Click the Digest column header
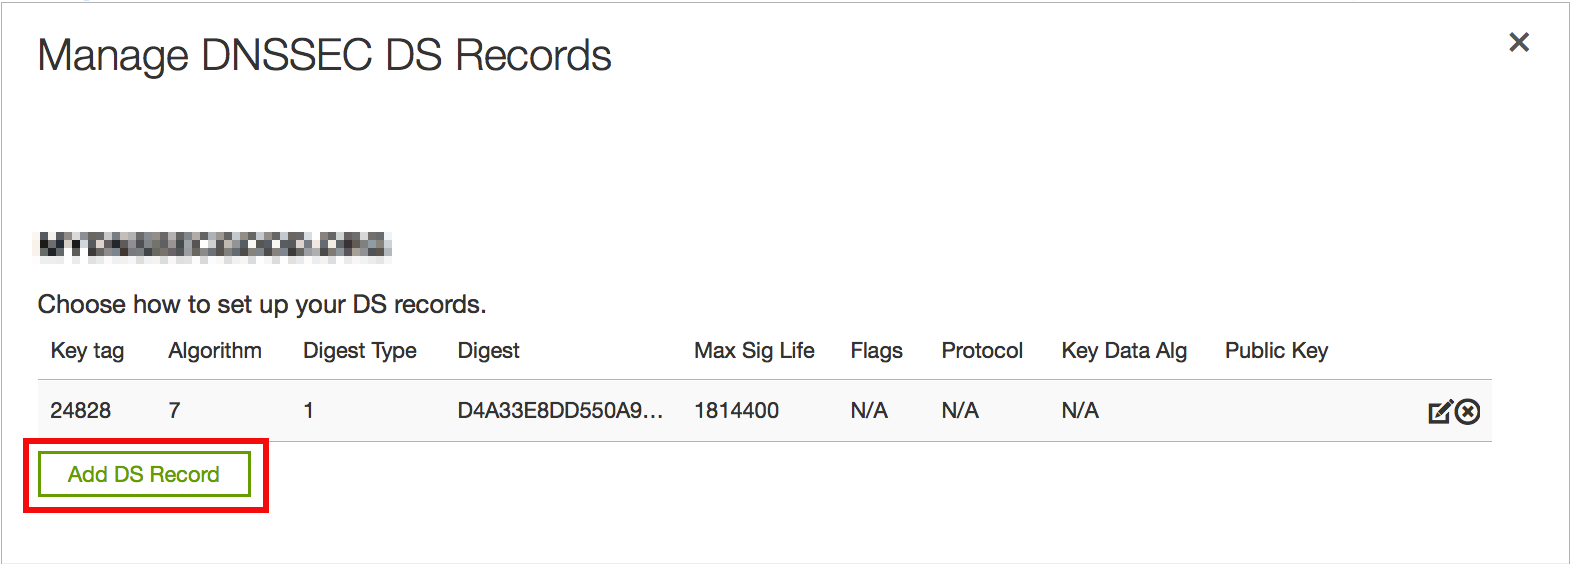Image resolution: width=1570 pixels, height=564 pixels. (x=488, y=351)
